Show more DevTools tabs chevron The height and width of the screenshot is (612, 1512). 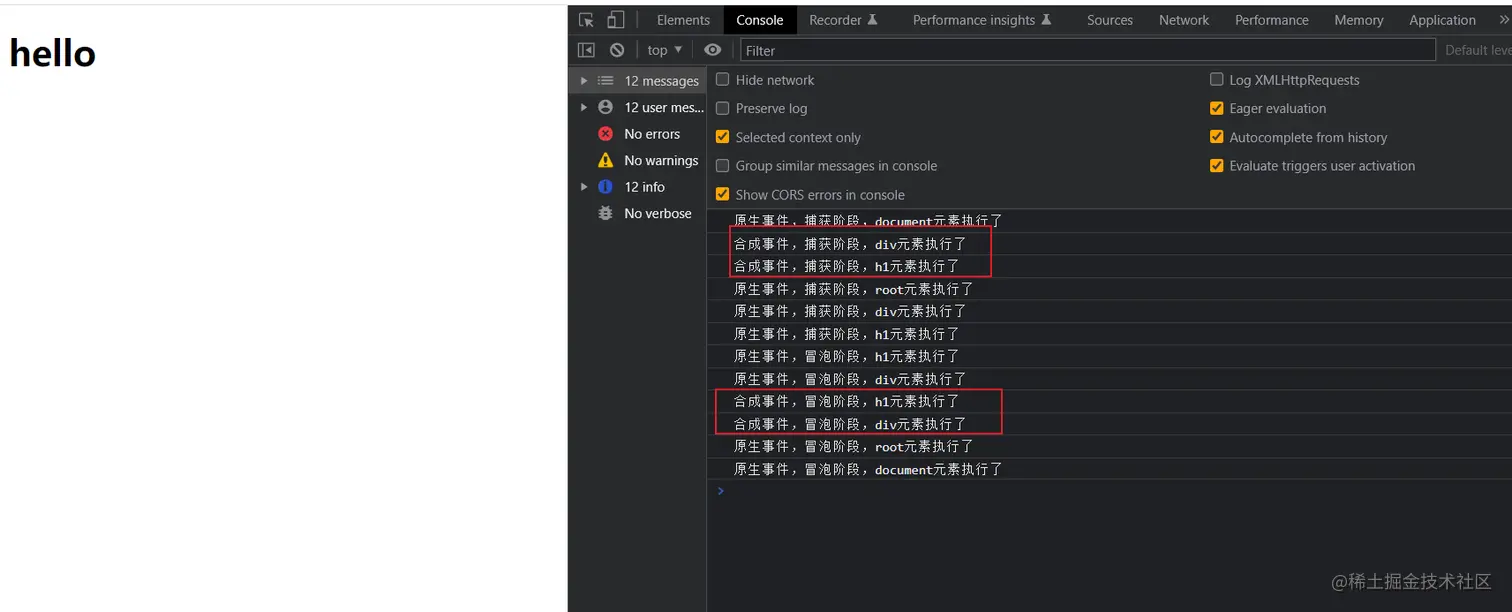(x=1503, y=20)
